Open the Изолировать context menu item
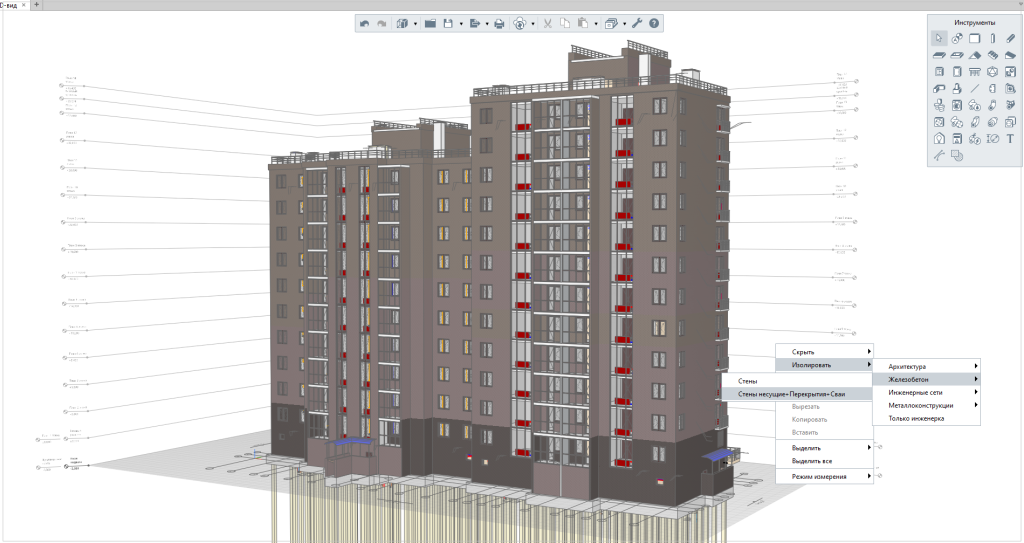Screen dimensions: 1024x543 point(824,365)
